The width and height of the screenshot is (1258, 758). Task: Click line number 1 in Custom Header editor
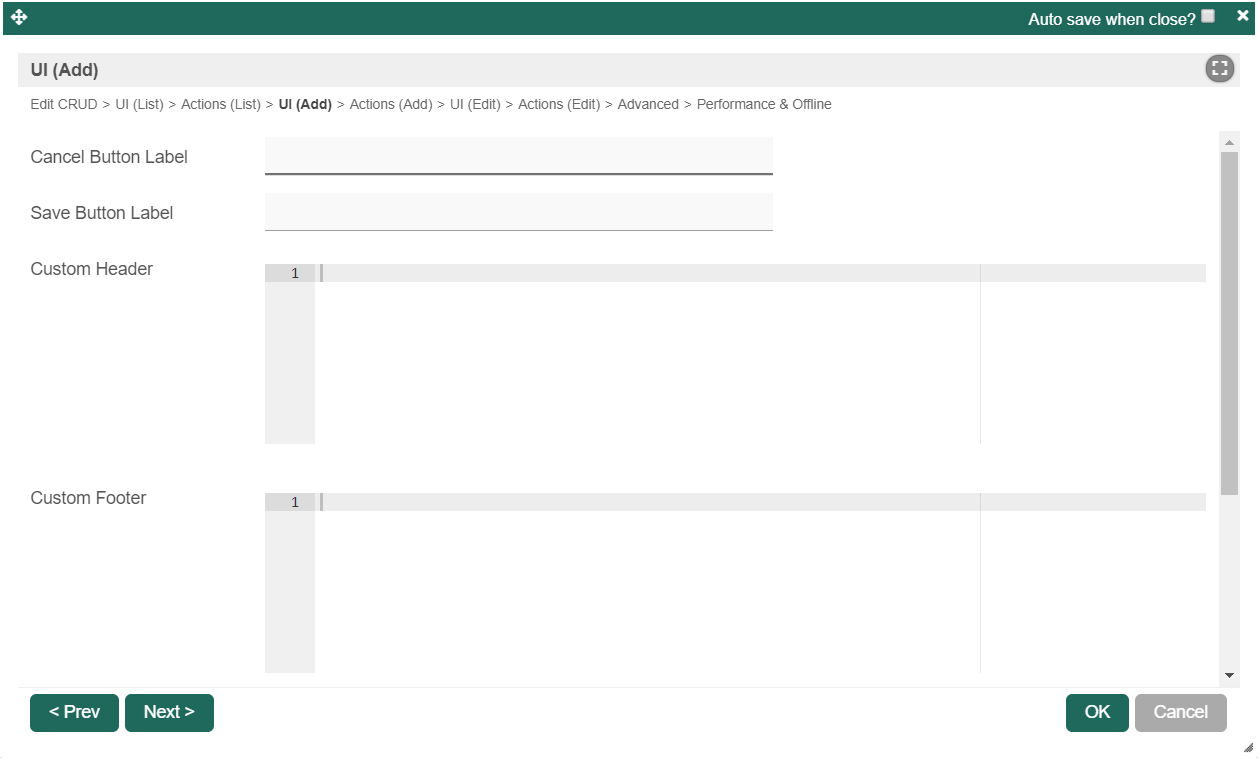coord(294,273)
